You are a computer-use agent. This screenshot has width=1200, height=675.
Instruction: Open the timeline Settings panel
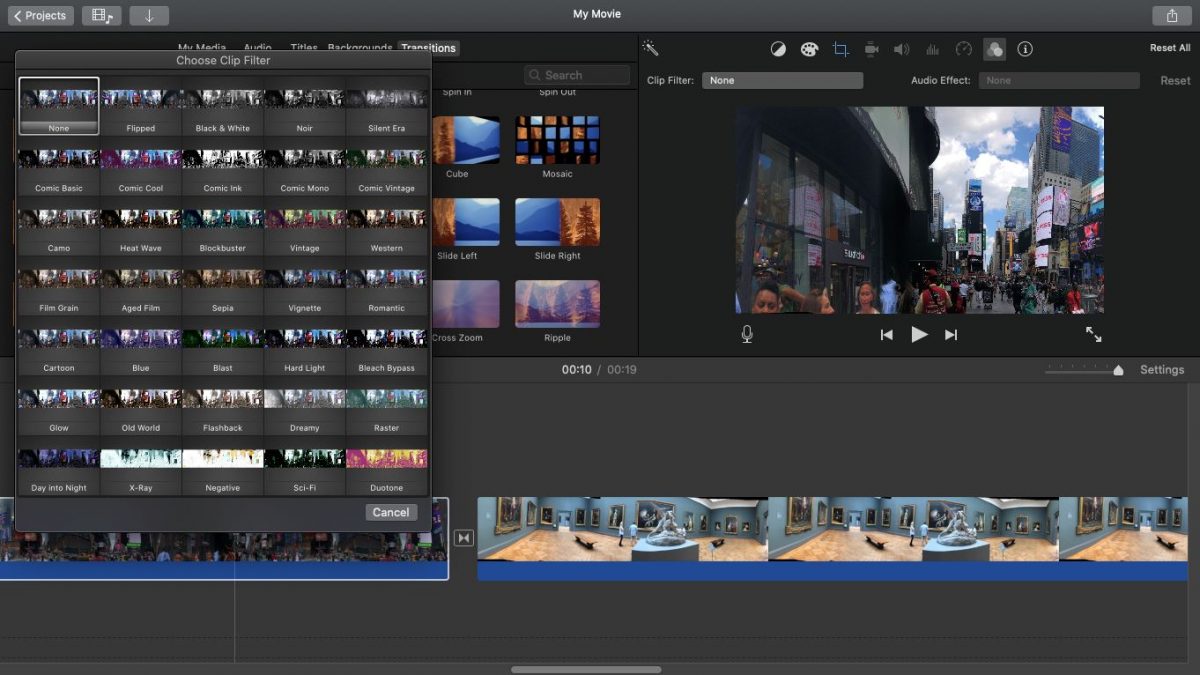(1161, 369)
